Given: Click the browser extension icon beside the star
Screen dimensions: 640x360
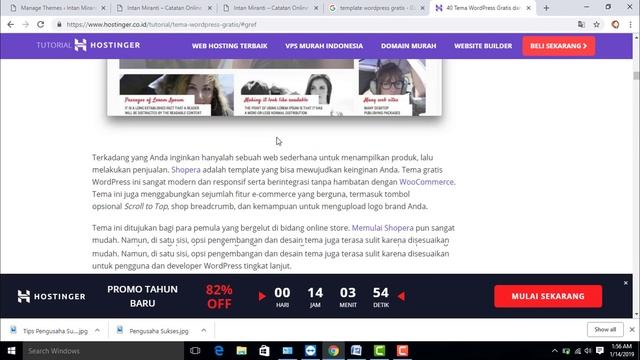Looking at the screenshot, I should tap(615, 24).
